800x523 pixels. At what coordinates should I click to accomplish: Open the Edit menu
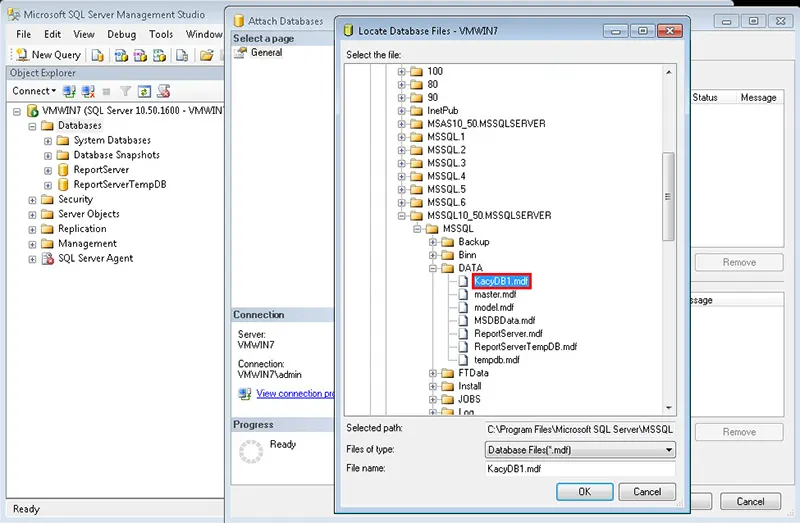point(52,34)
